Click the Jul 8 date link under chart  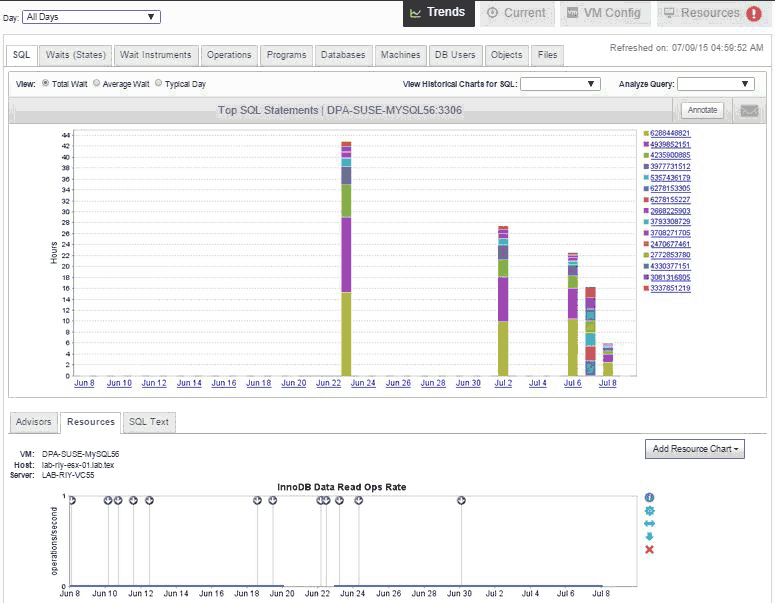pos(607,383)
